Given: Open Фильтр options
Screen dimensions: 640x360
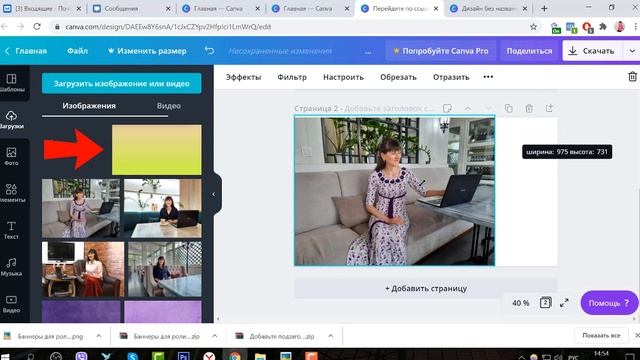Looking at the screenshot, I should [292, 77].
